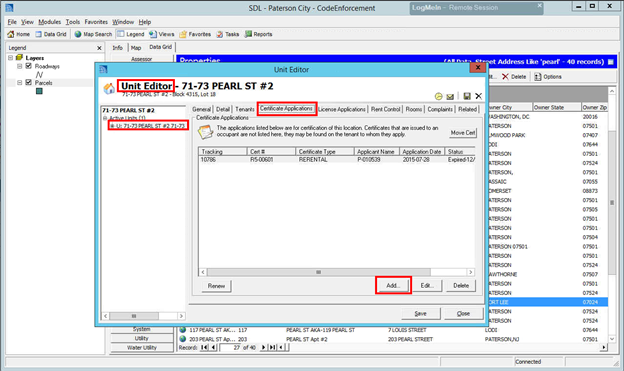Switch to the Complaints tab
This screenshot has height=371, width=624.
440,109
